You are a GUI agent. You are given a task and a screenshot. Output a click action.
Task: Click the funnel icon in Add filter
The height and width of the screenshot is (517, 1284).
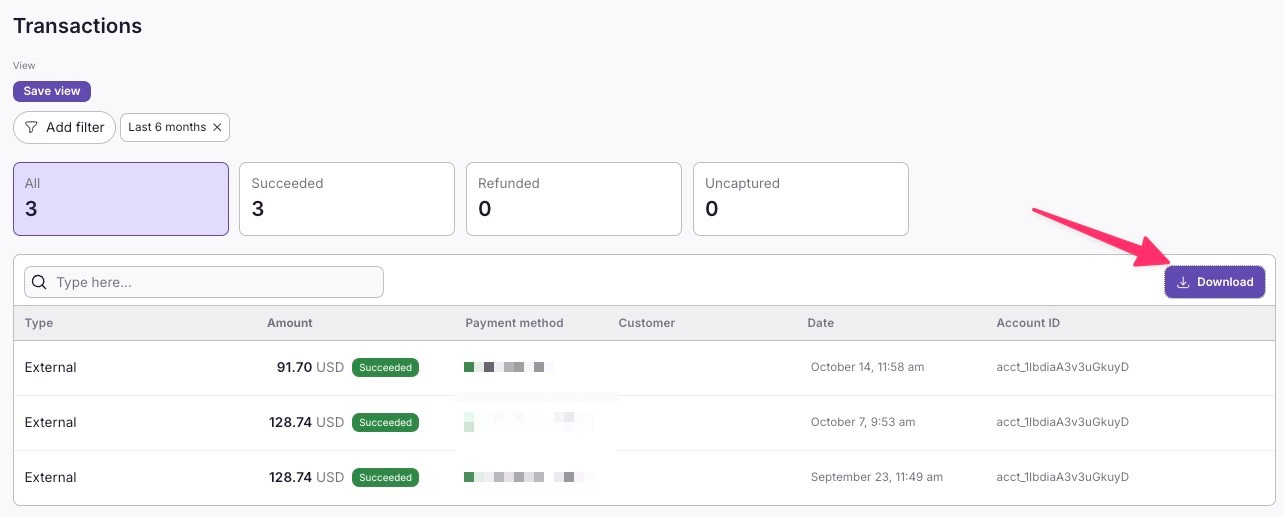coord(32,128)
